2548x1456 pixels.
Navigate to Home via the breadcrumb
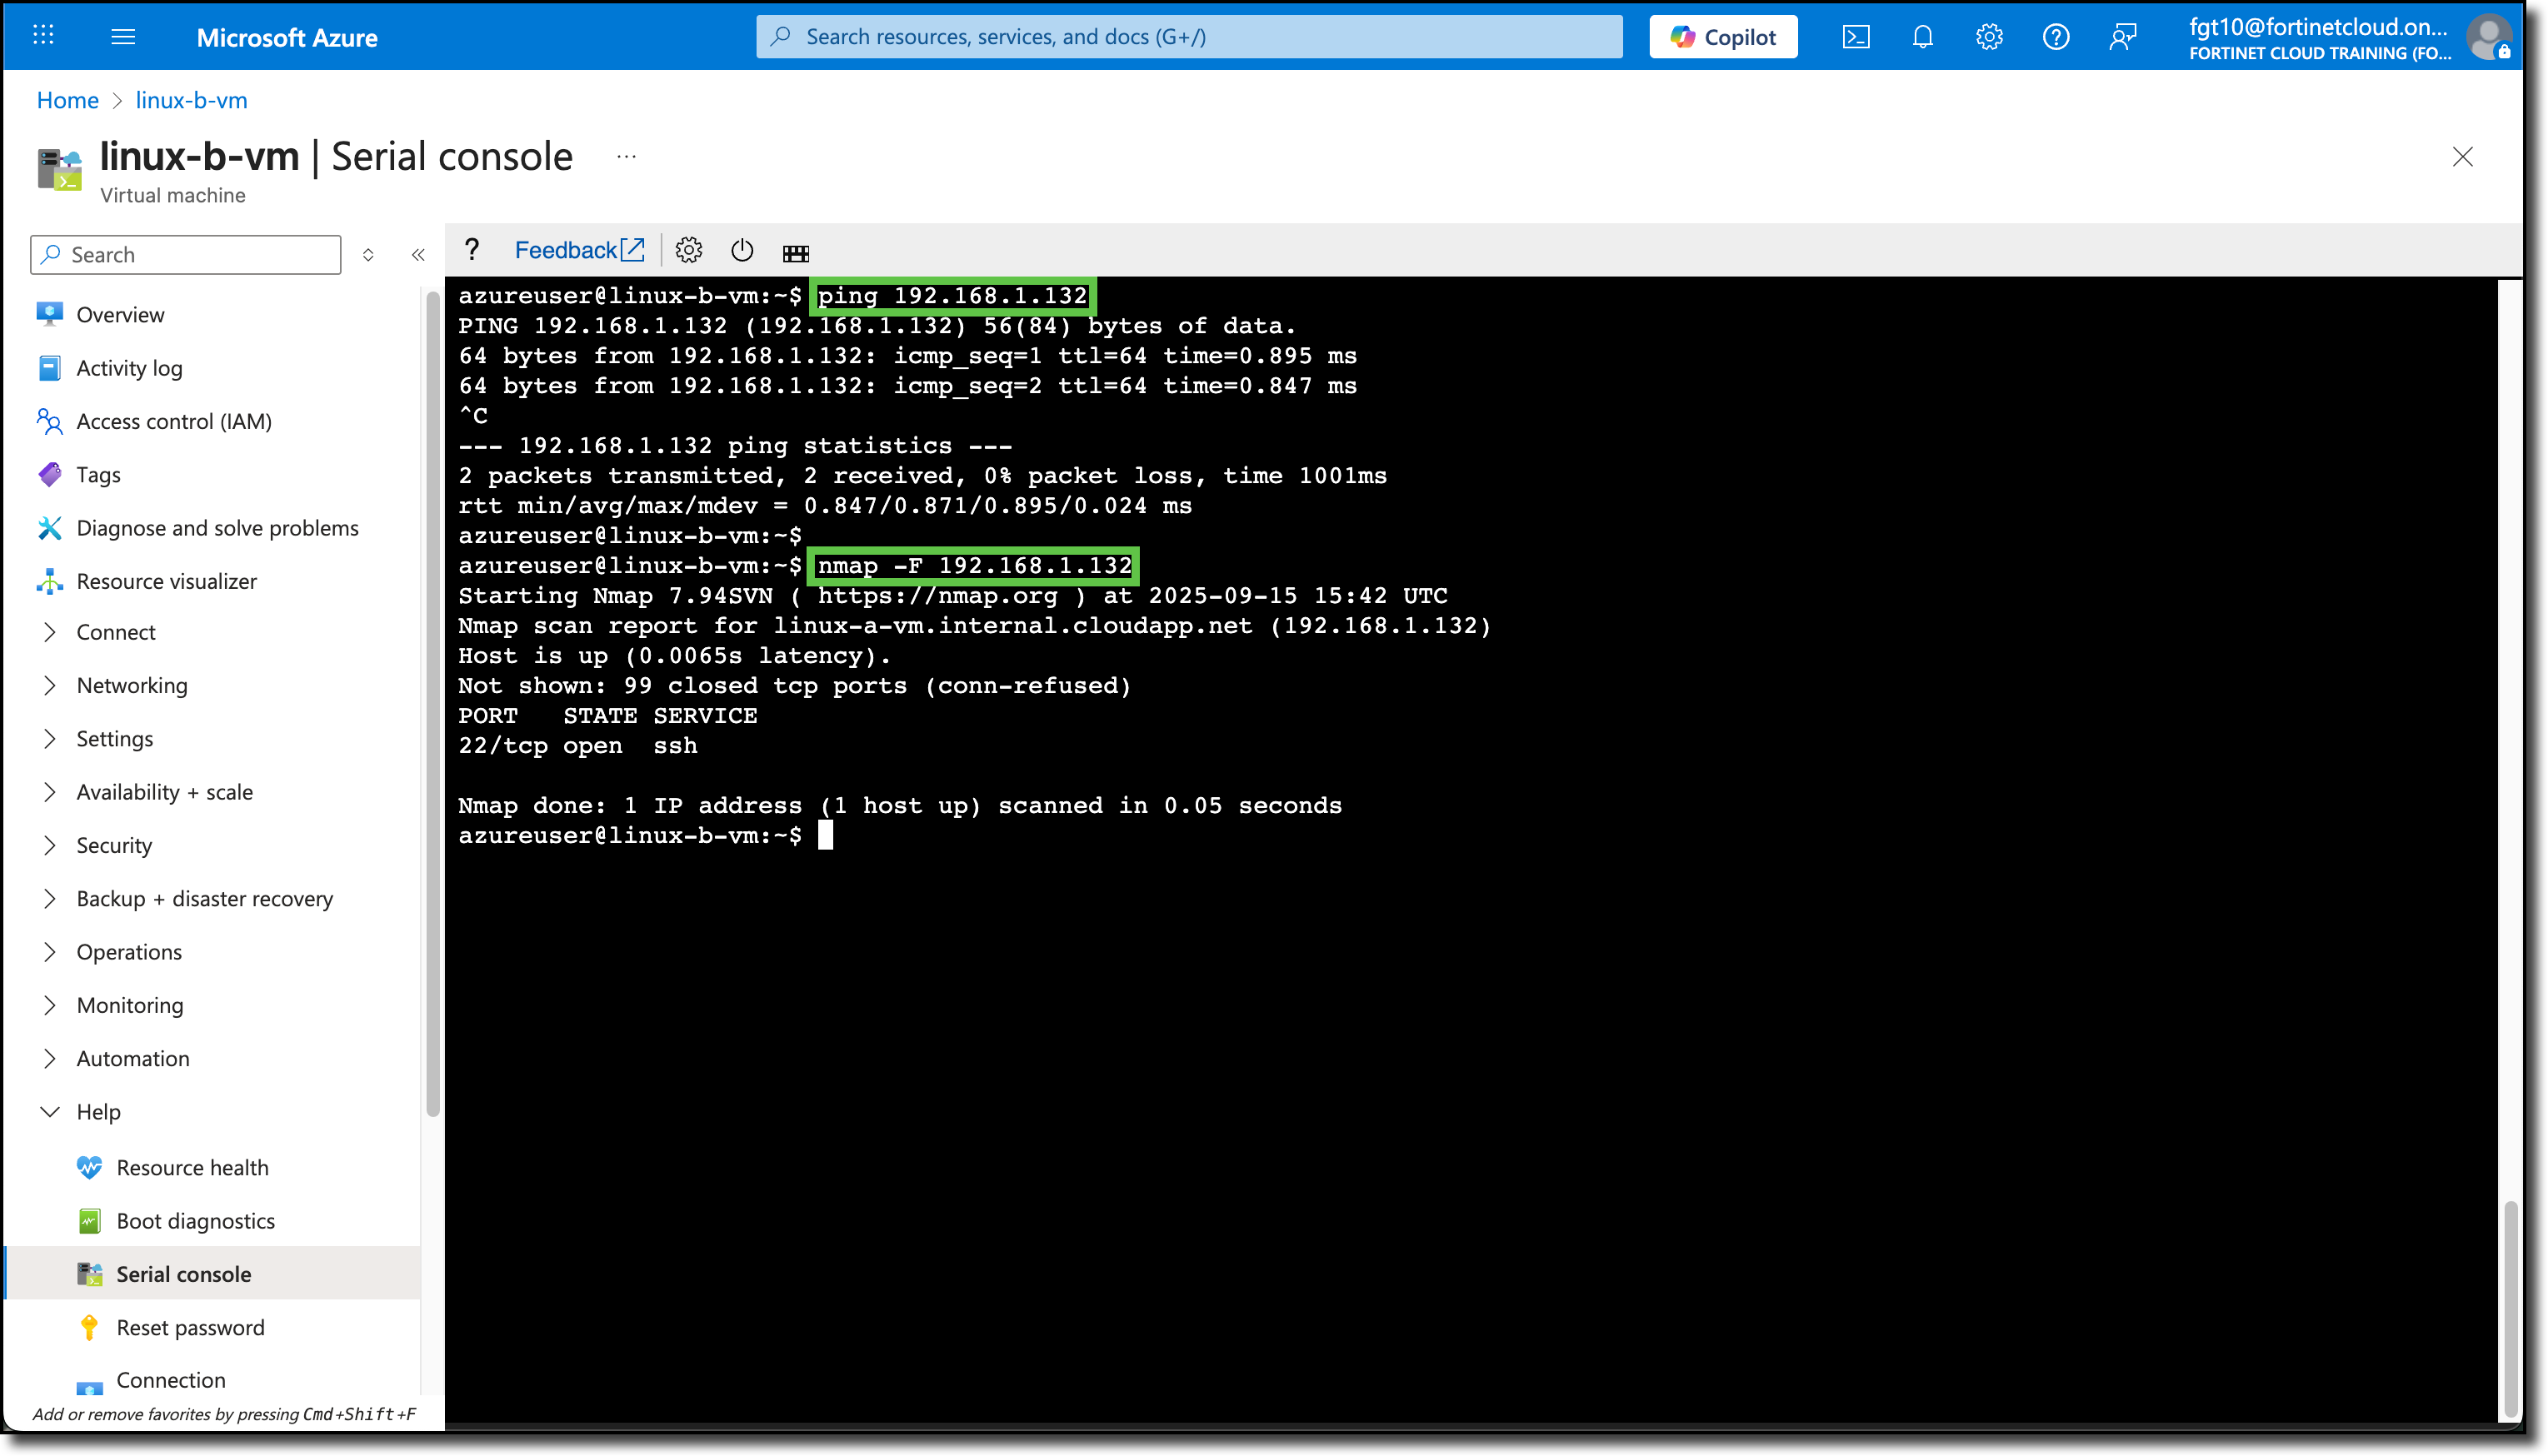tap(67, 100)
